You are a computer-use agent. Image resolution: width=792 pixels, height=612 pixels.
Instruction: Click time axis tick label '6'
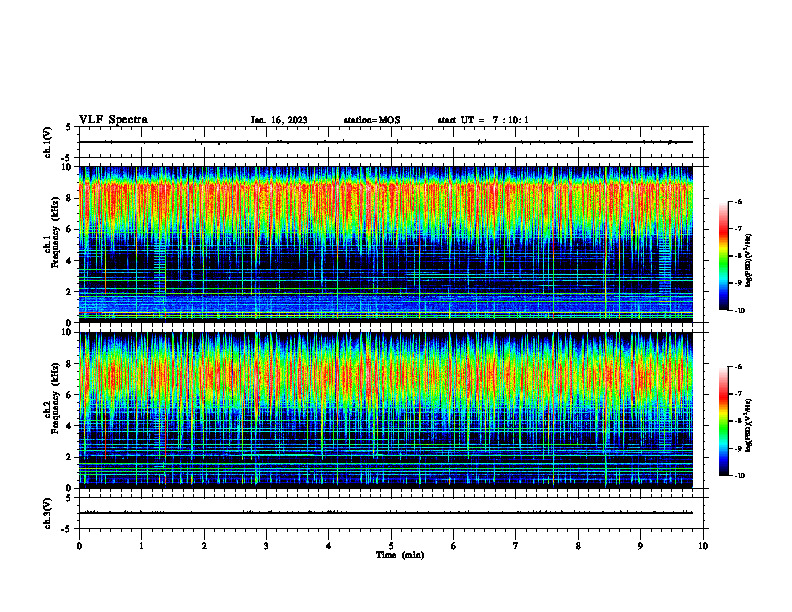click(454, 546)
